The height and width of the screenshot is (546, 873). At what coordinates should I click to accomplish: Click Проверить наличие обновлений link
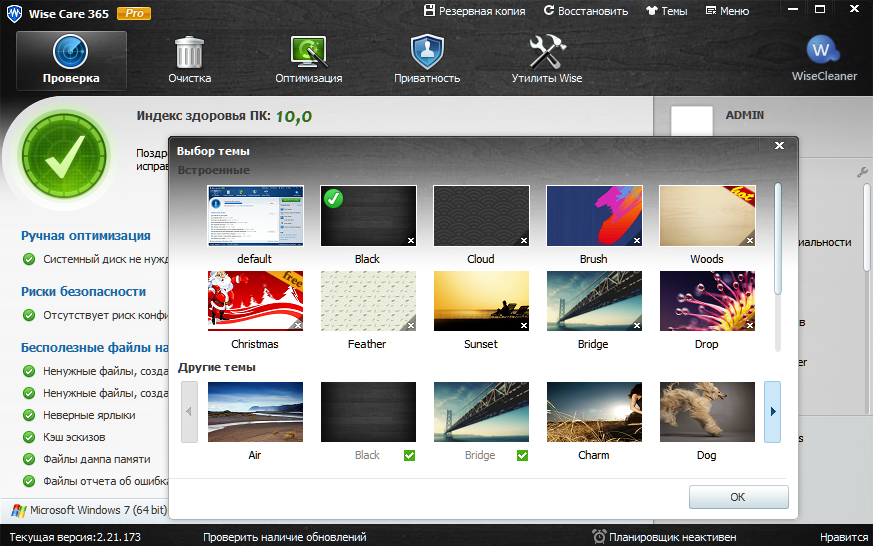[x=285, y=537]
